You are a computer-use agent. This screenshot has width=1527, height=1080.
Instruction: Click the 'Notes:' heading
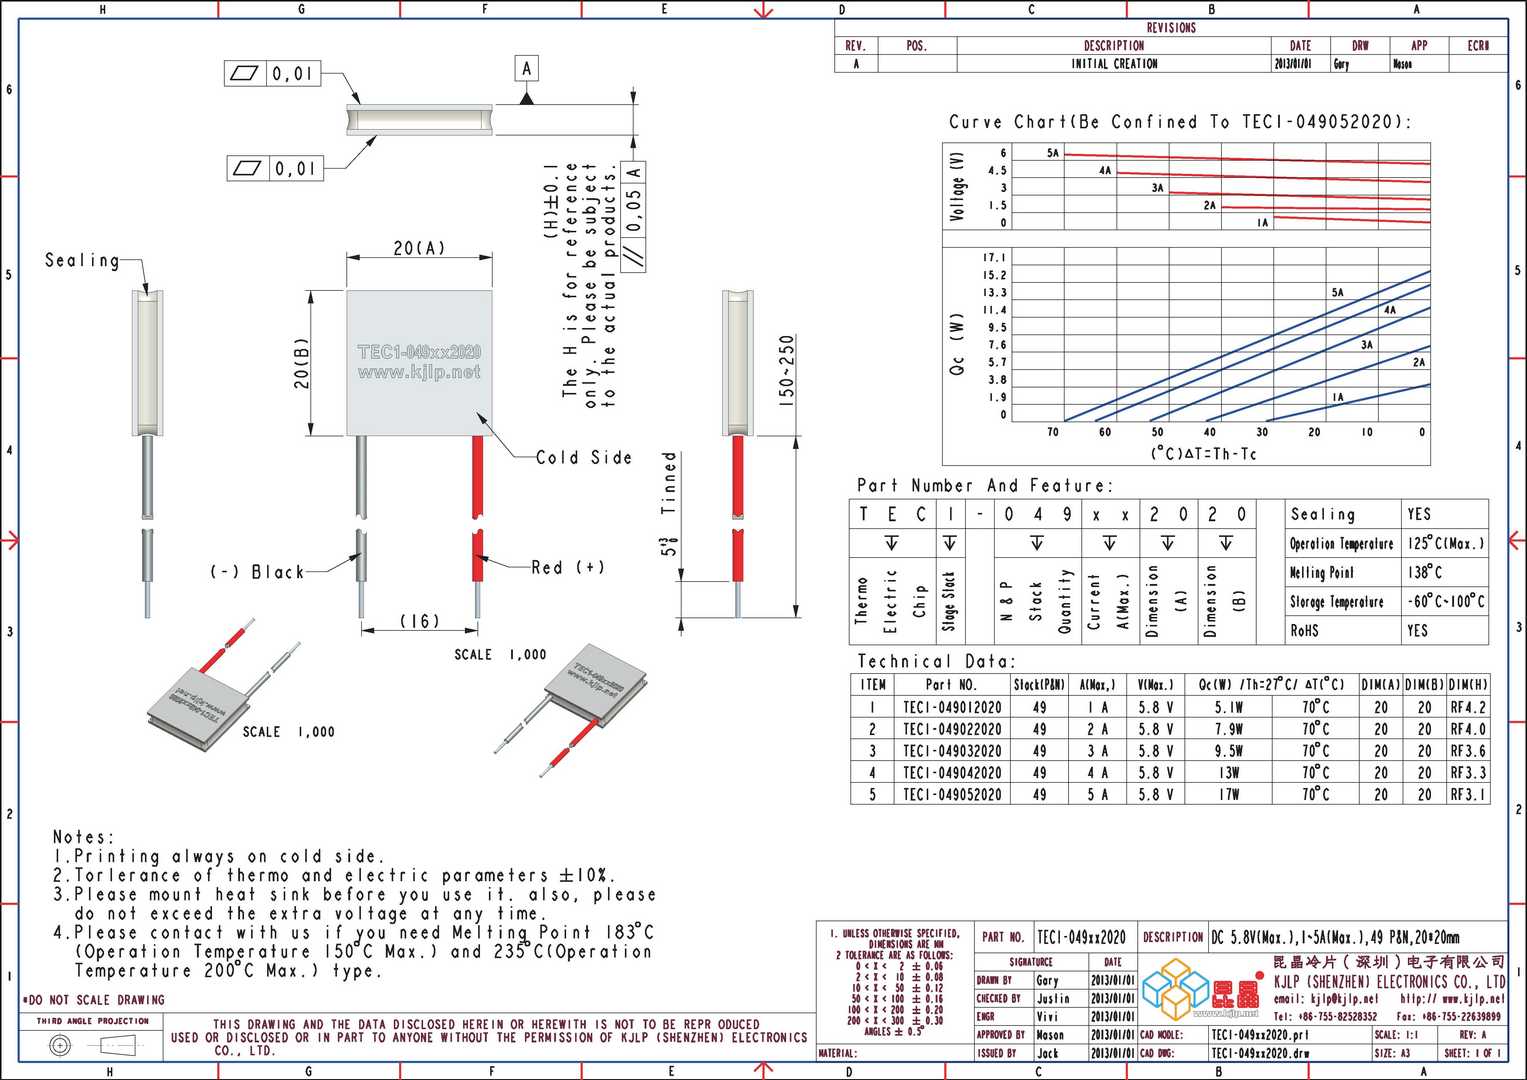(84, 837)
